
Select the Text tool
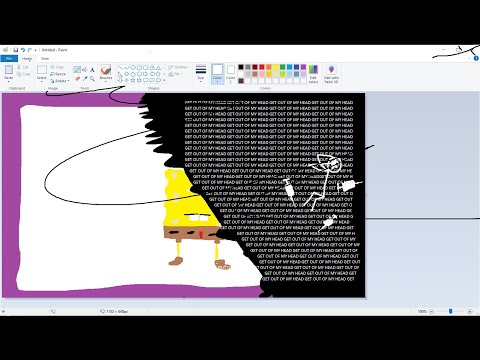point(92,70)
